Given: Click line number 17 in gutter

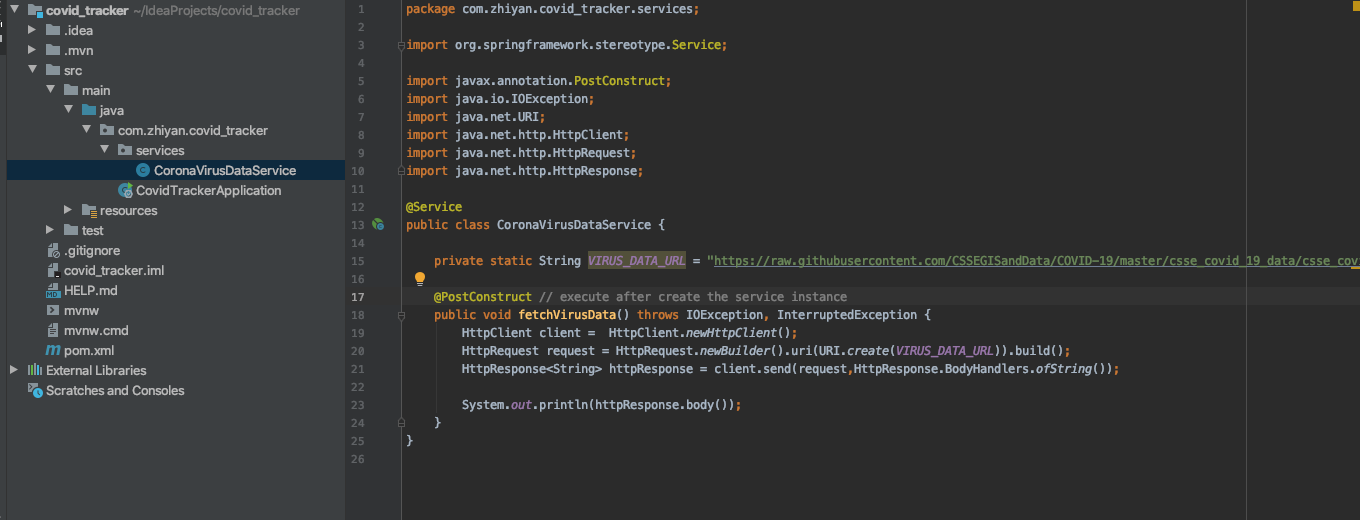Looking at the screenshot, I should pos(359,297).
